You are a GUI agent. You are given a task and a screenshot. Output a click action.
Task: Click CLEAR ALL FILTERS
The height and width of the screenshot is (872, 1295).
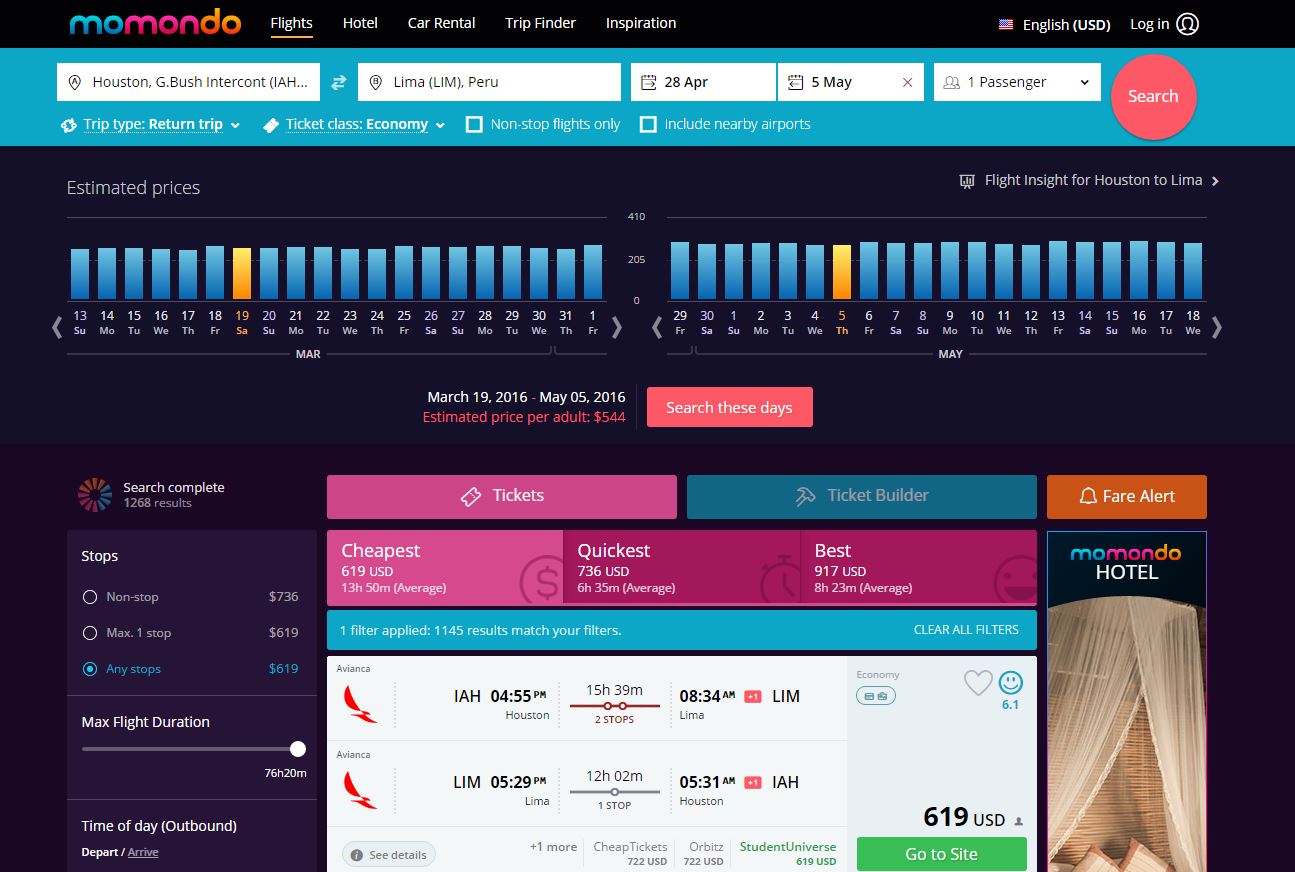[966, 630]
